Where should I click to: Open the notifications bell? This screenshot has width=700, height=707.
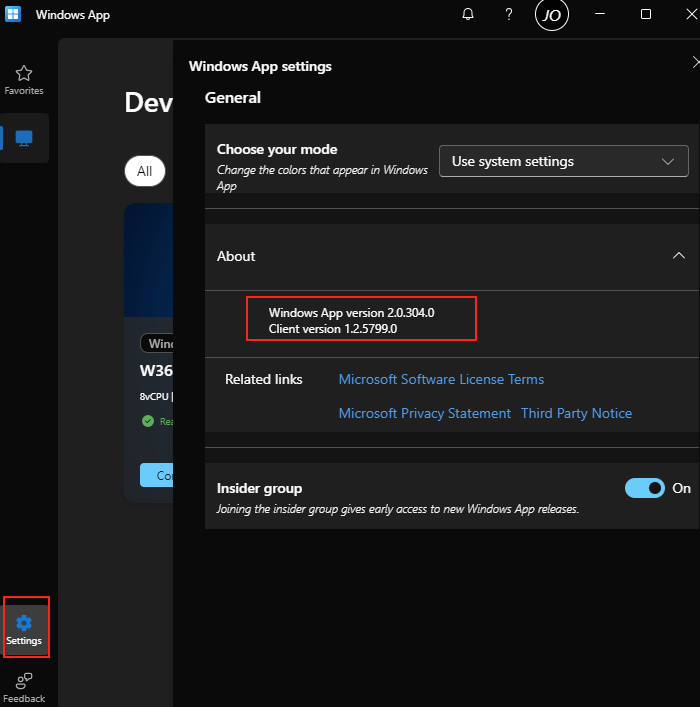[468, 14]
